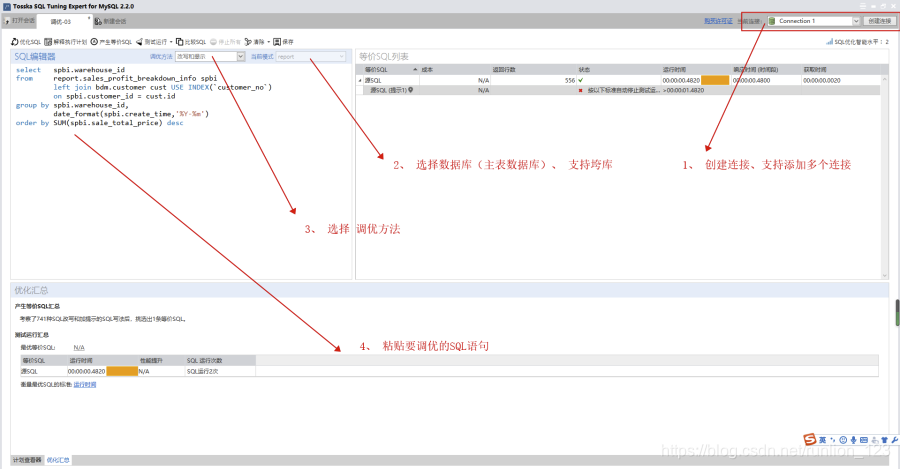
Task: Click the IME keyboard icon
Action: coord(864,440)
